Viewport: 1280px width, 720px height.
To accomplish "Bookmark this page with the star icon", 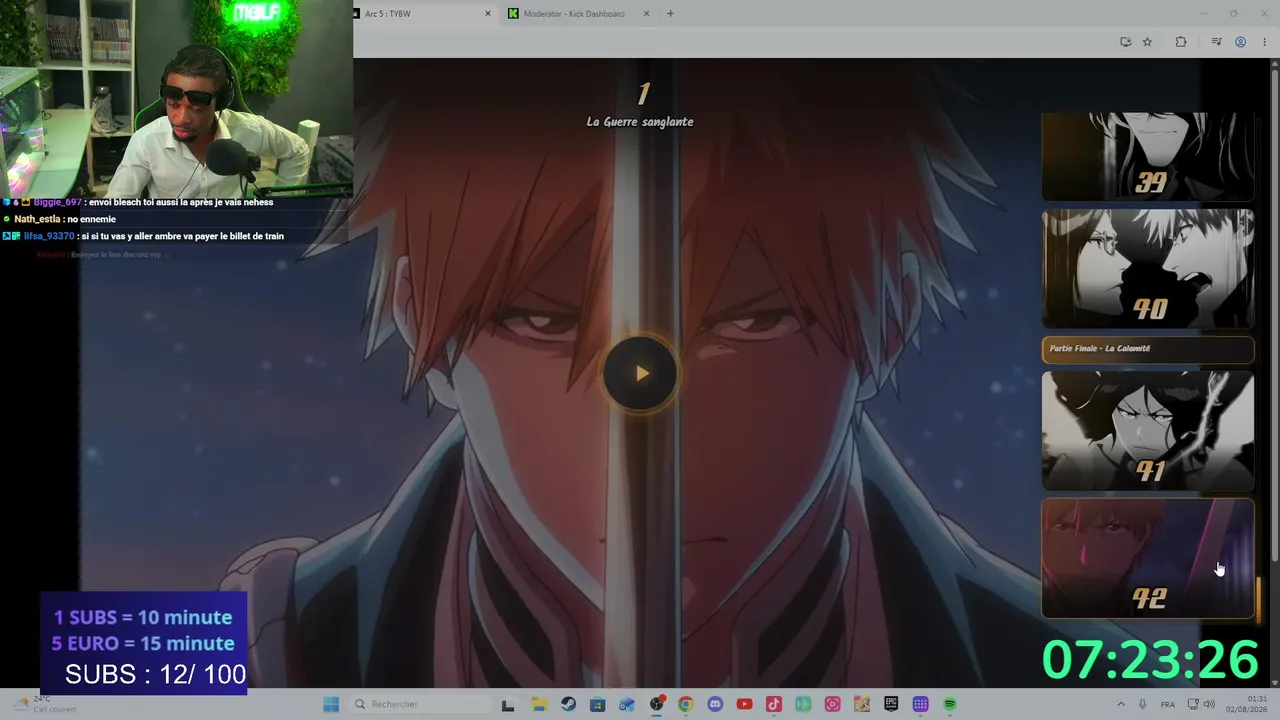I will click(1147, 42).
